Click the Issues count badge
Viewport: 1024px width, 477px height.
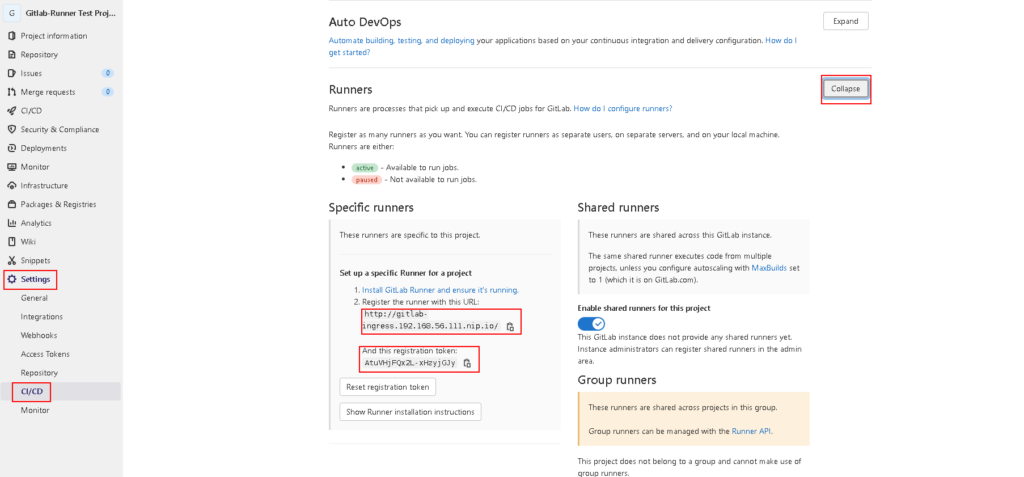tap(108, 73)
